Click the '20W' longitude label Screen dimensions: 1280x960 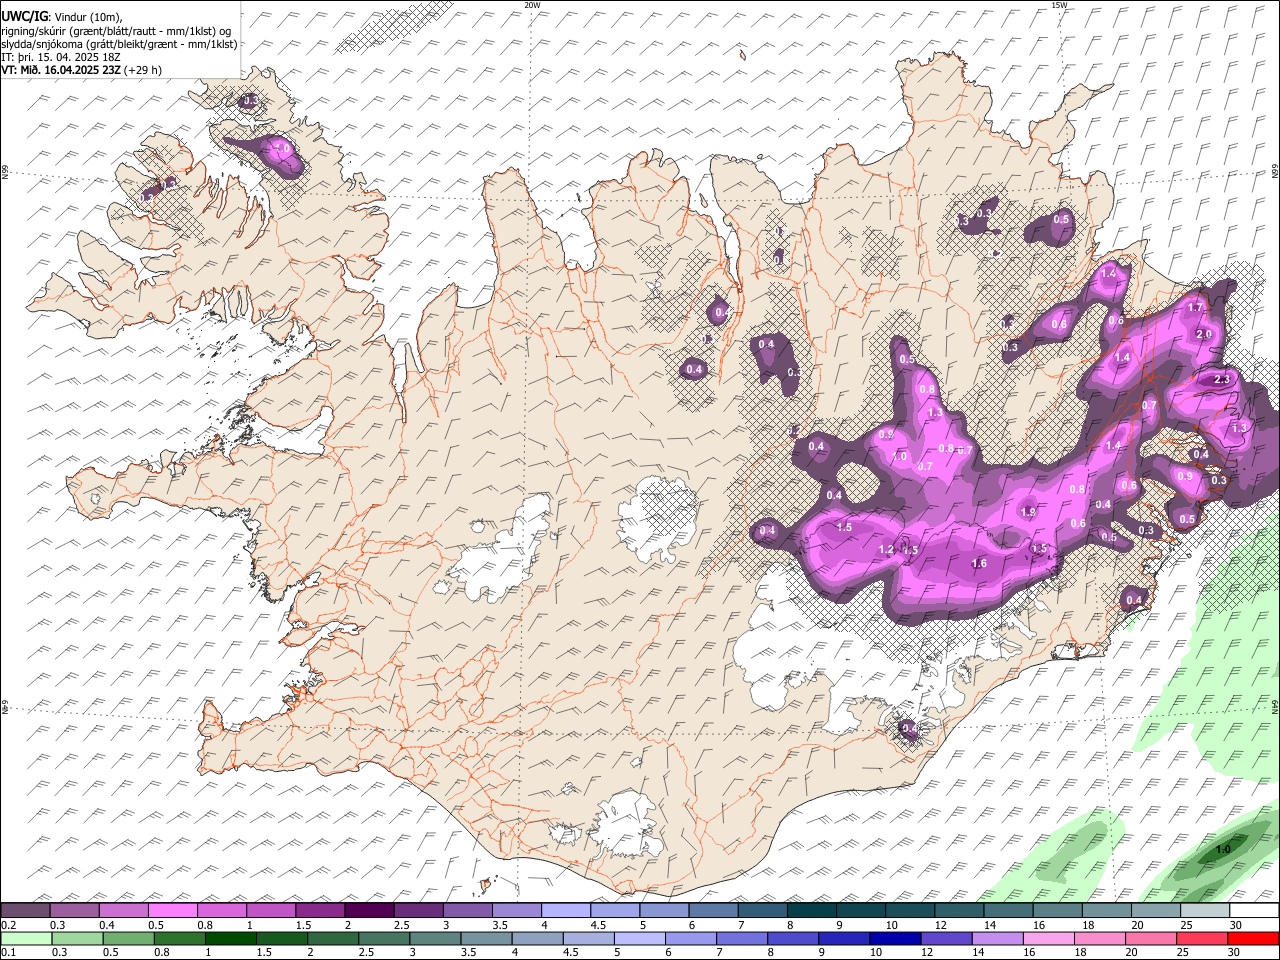pyautogui.click(x=532, y=5)
